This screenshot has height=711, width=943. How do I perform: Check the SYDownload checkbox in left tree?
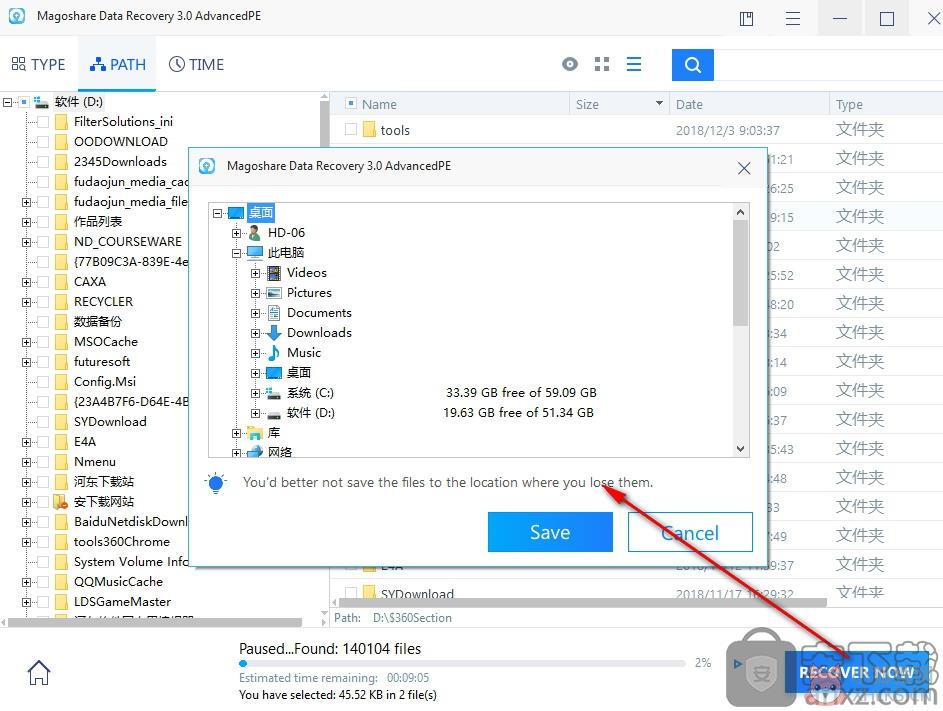point(43,422)
